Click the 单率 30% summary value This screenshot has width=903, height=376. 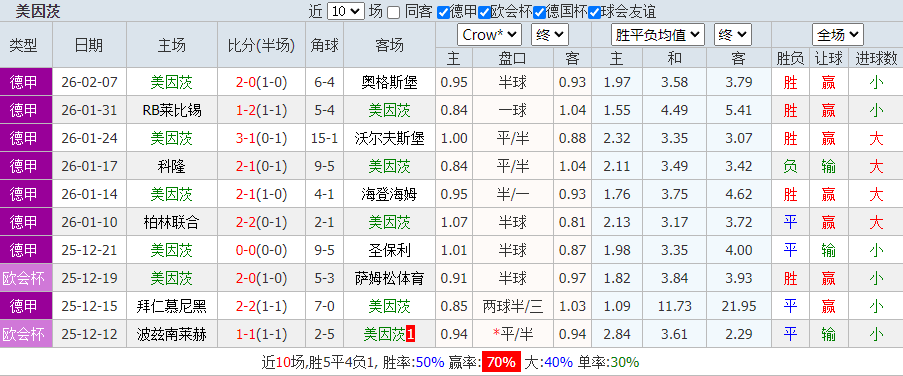[624, 362]
